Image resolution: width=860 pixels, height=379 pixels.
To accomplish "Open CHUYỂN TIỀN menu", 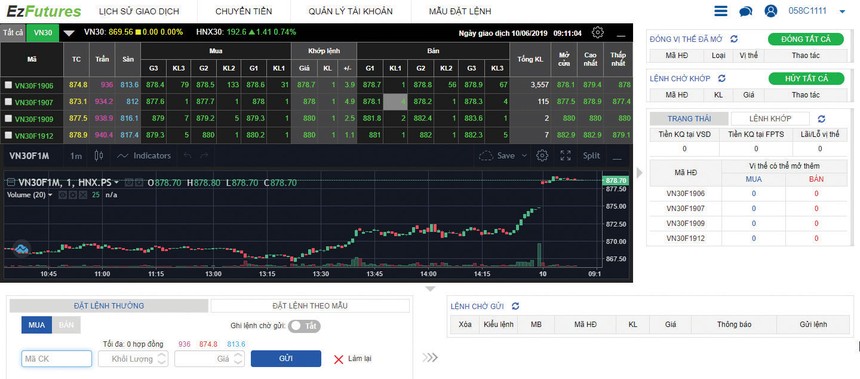I will click(x=244, y=12).
